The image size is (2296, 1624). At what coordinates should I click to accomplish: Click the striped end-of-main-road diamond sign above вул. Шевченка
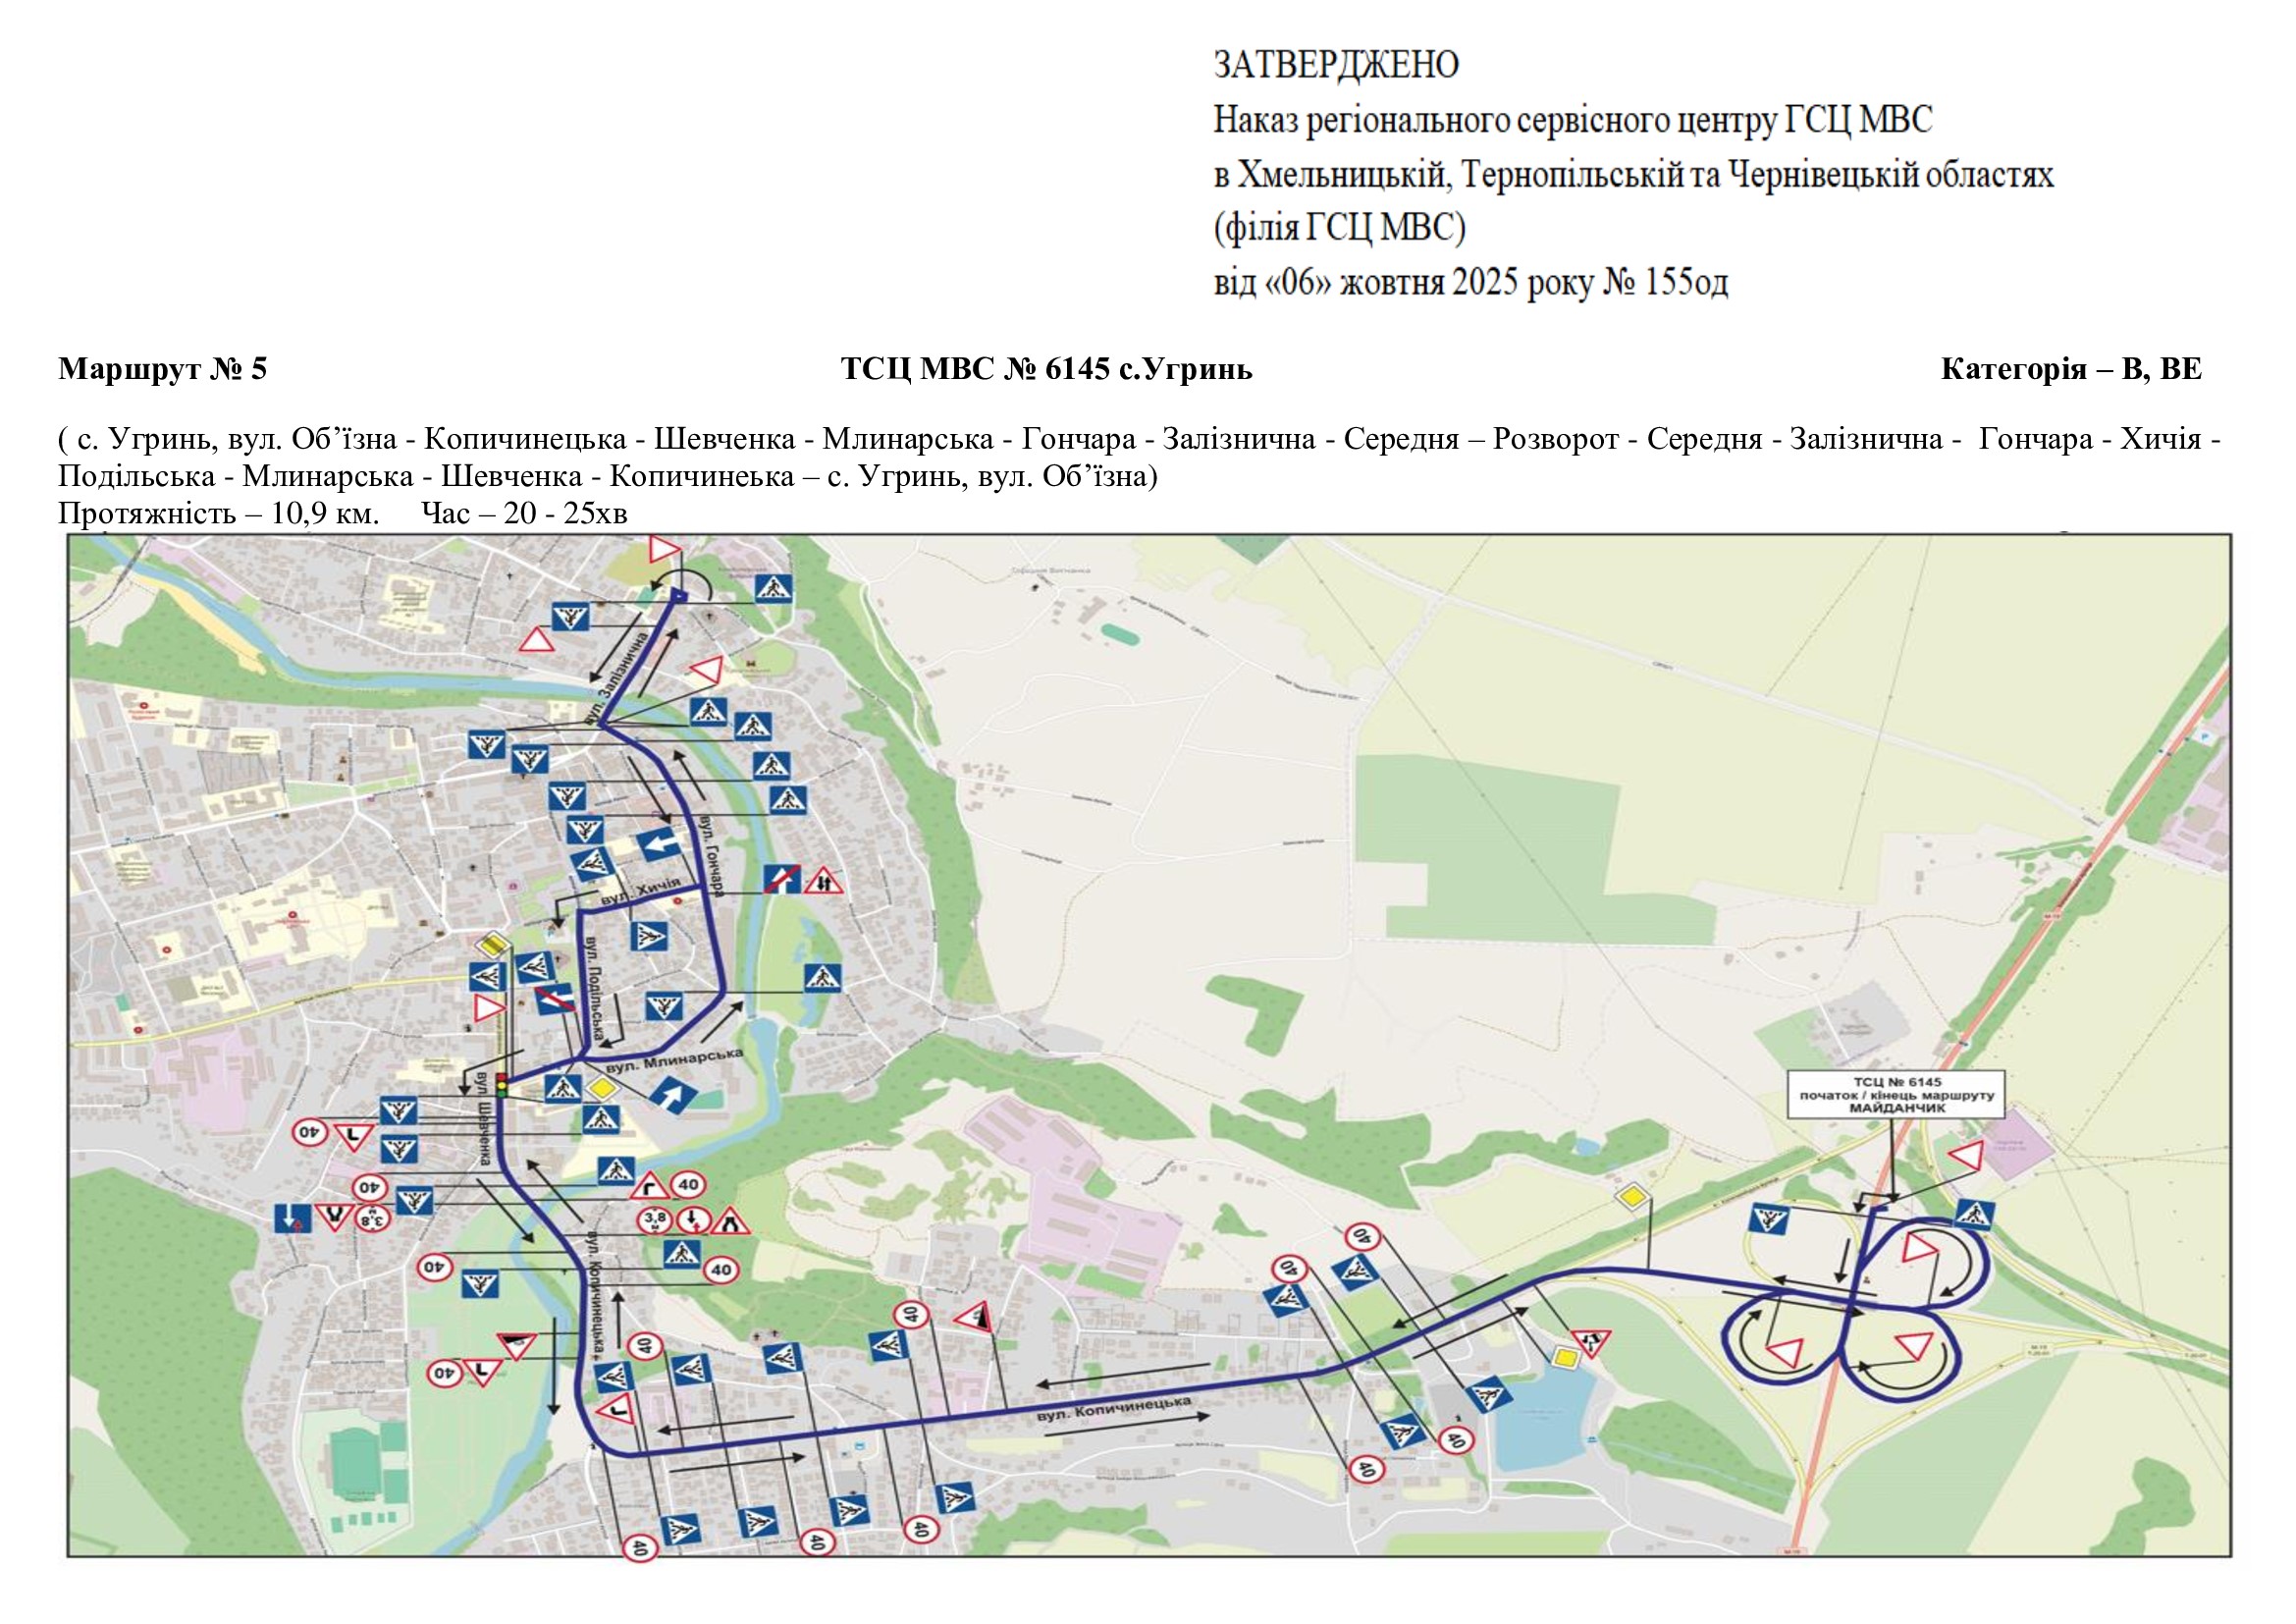[493, 943]
